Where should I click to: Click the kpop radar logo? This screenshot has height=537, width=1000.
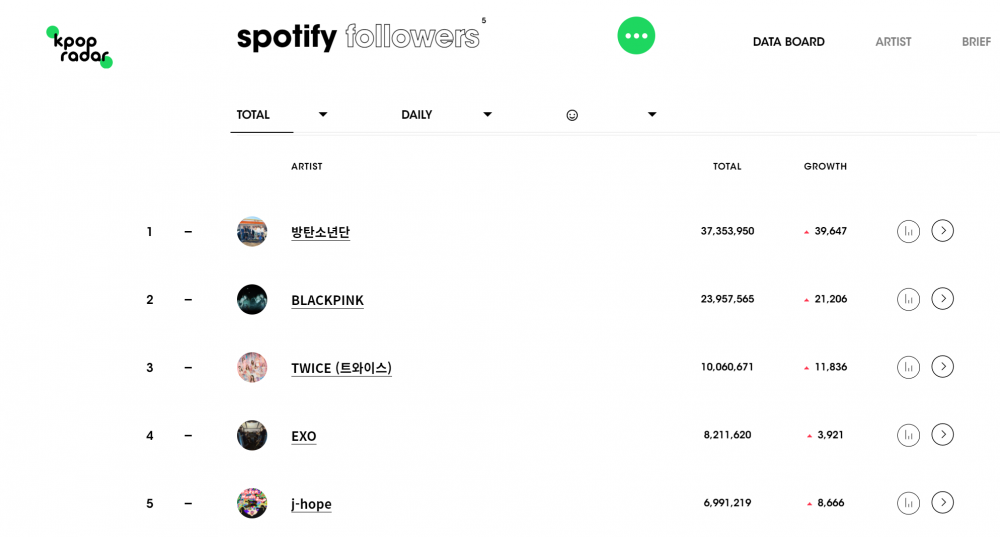tap(79, 47)
